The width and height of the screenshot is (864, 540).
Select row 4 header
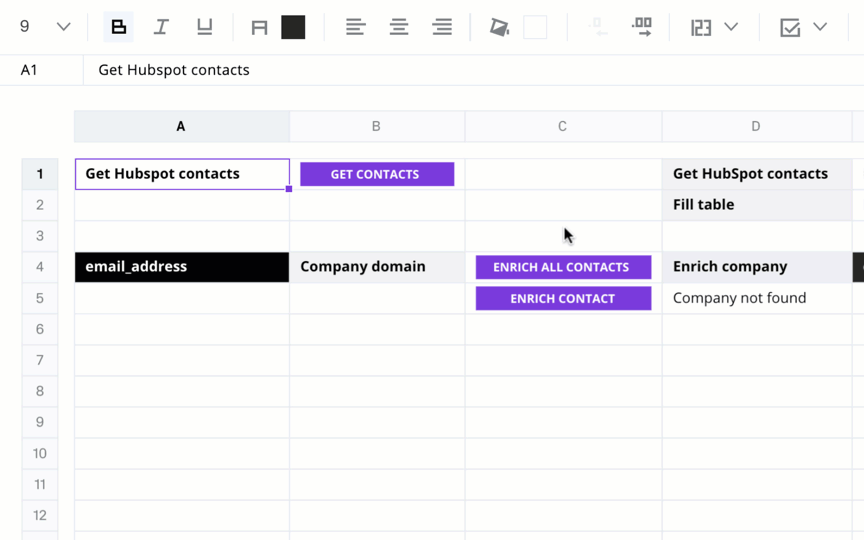point(40,267)
